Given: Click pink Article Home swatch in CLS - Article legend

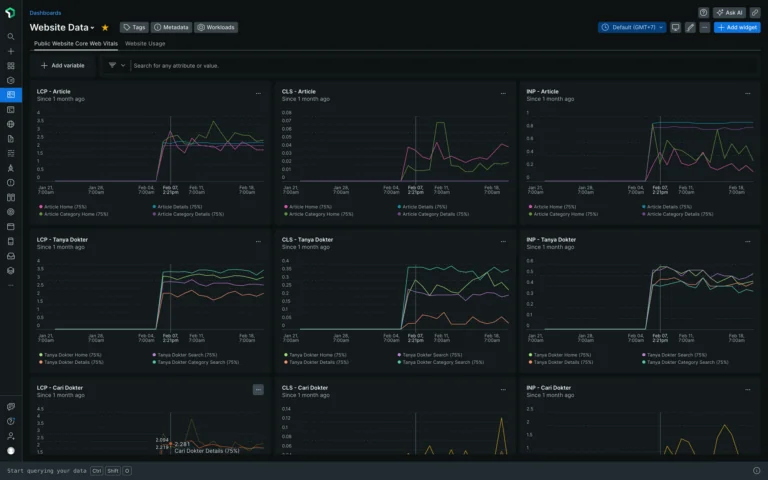Looking at the screenshot, I should (x=286, y=207).
